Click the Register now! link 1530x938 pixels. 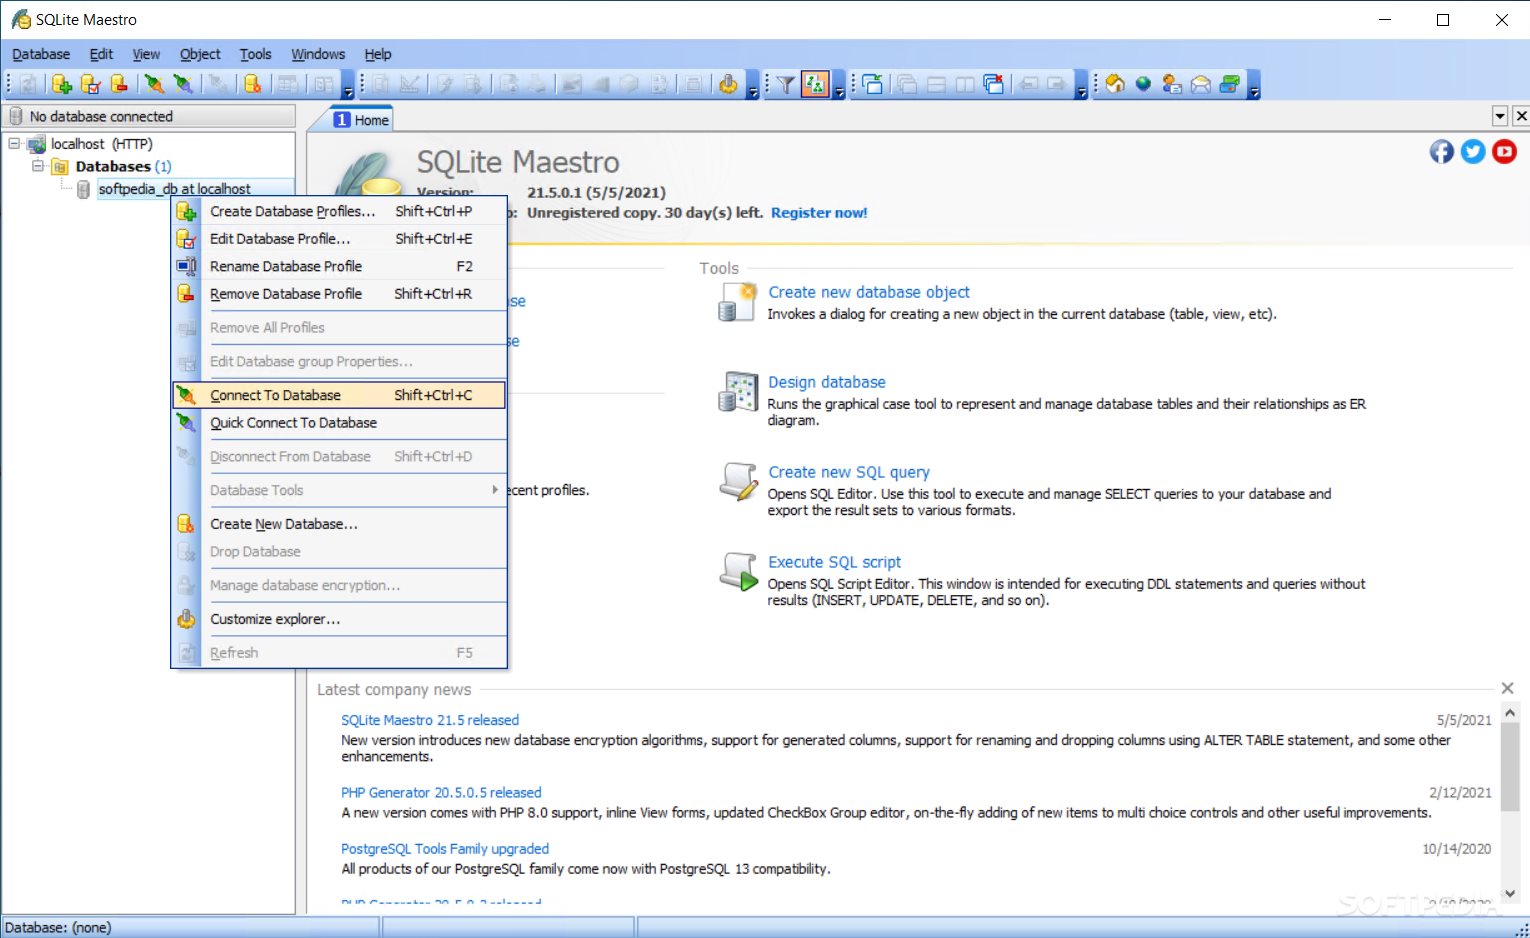pos(819,212)
